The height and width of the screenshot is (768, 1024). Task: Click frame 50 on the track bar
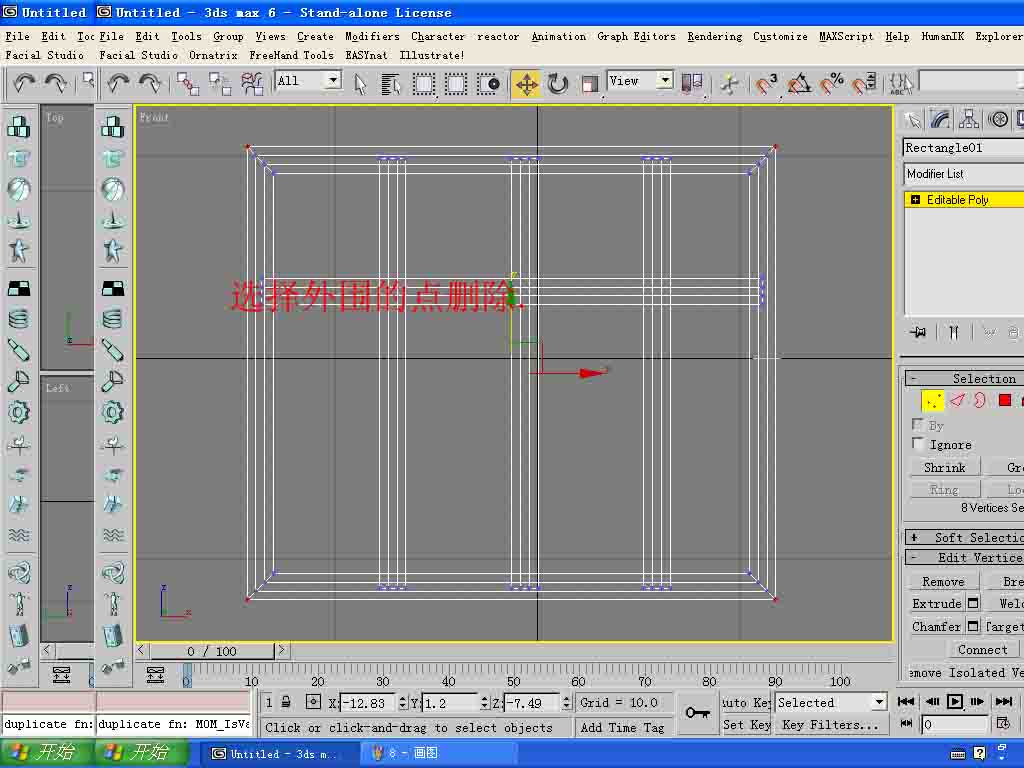[x=514, y=681]
